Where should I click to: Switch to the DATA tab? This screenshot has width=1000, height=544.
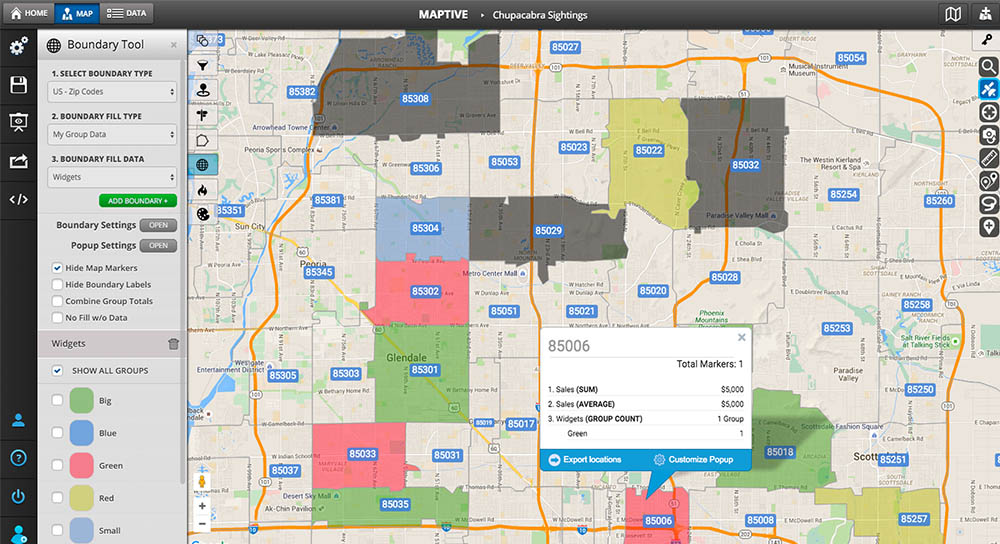126,13
